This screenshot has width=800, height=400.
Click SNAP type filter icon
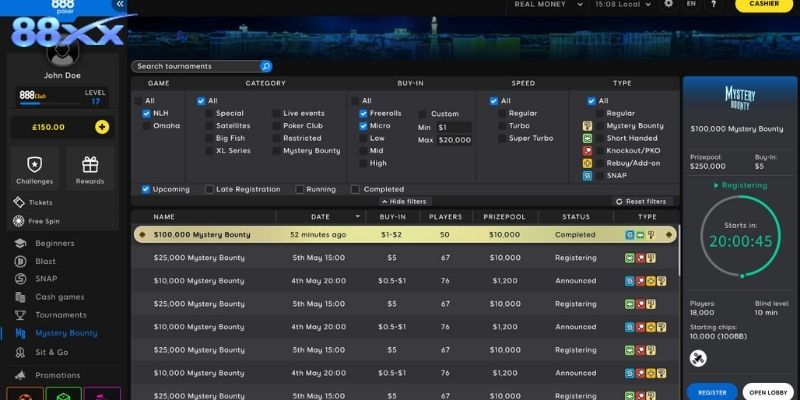coord(587,176)
